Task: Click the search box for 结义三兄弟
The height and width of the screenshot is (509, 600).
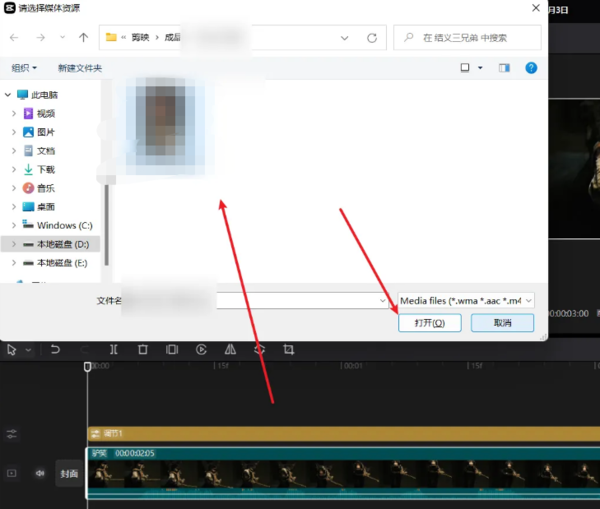Action: (467, 38)
